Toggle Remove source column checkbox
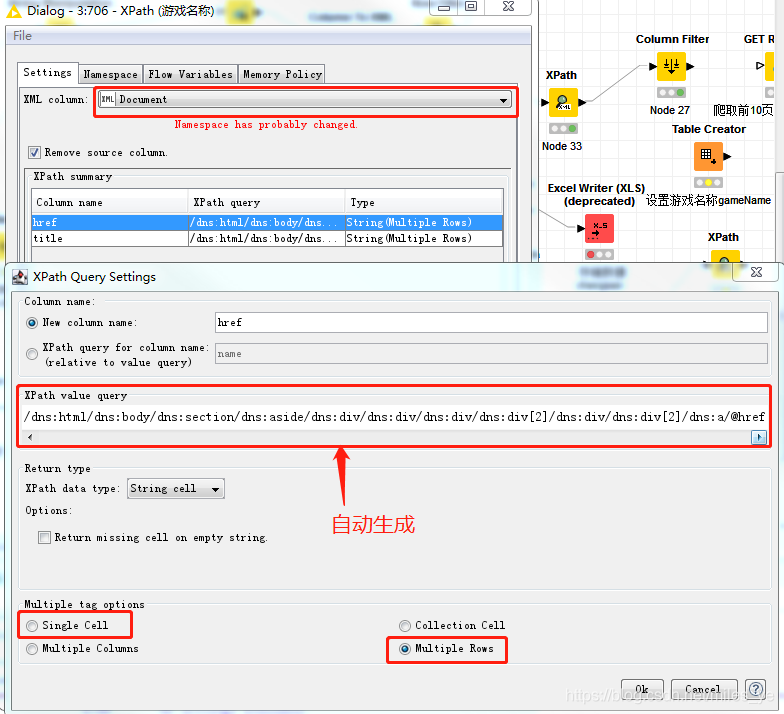 click(x=34, y=152)
